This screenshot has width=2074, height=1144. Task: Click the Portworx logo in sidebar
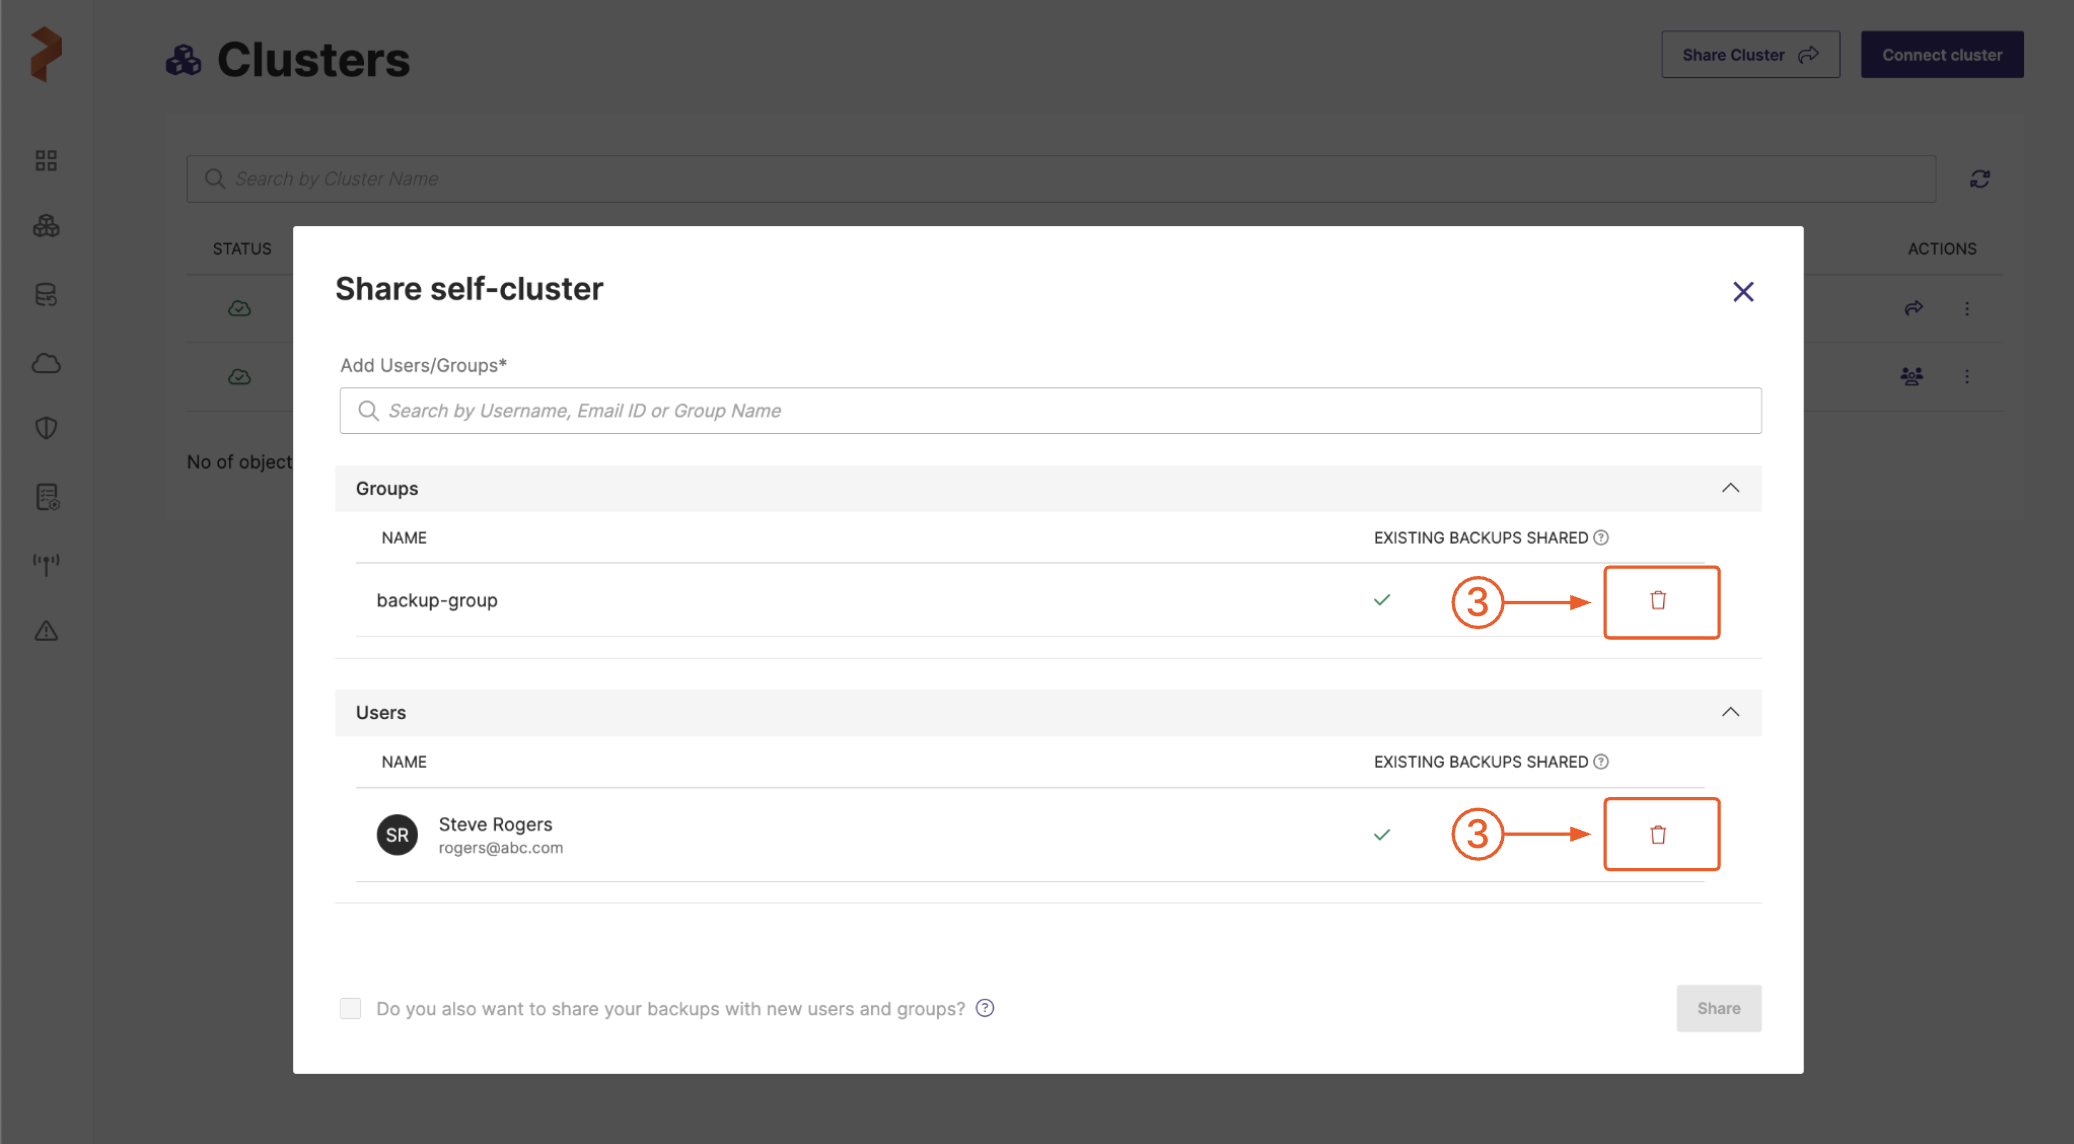46,54
